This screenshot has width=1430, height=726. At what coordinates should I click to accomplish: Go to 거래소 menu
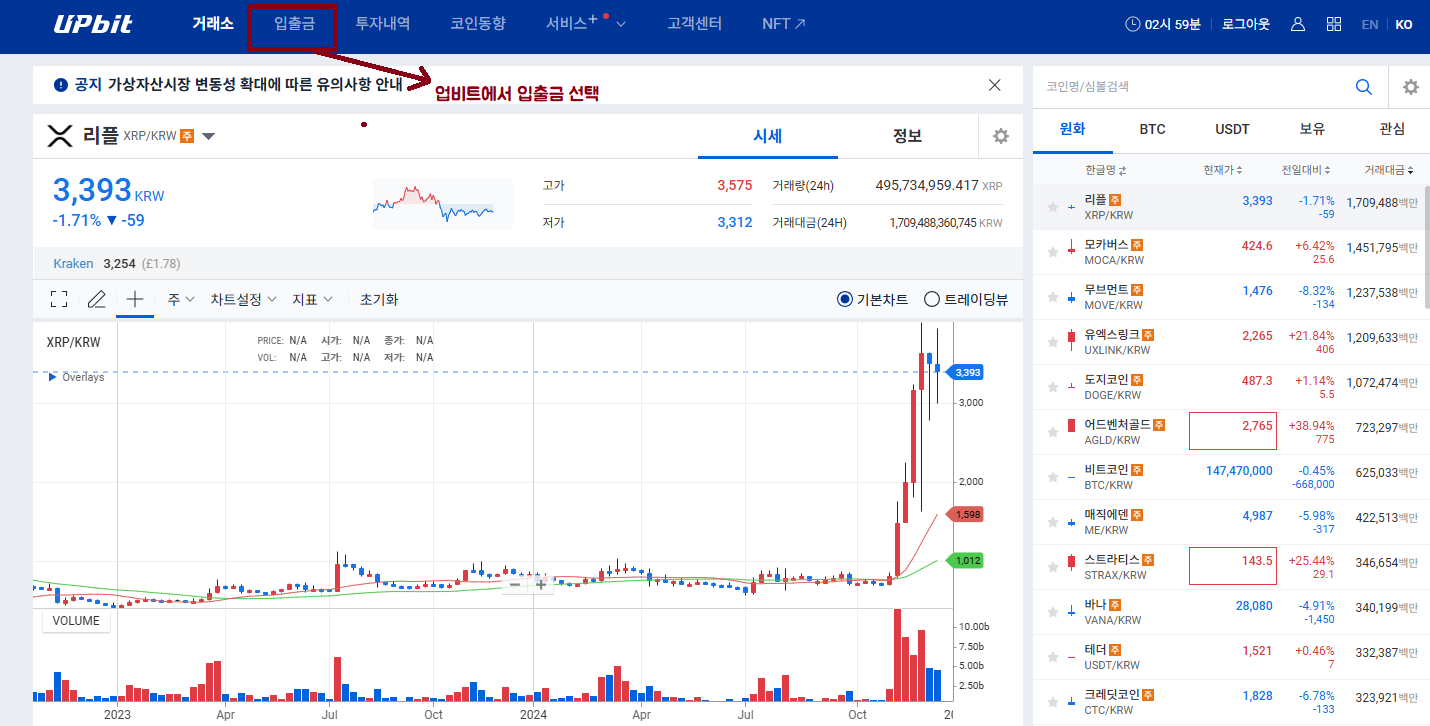click(213, 24)
